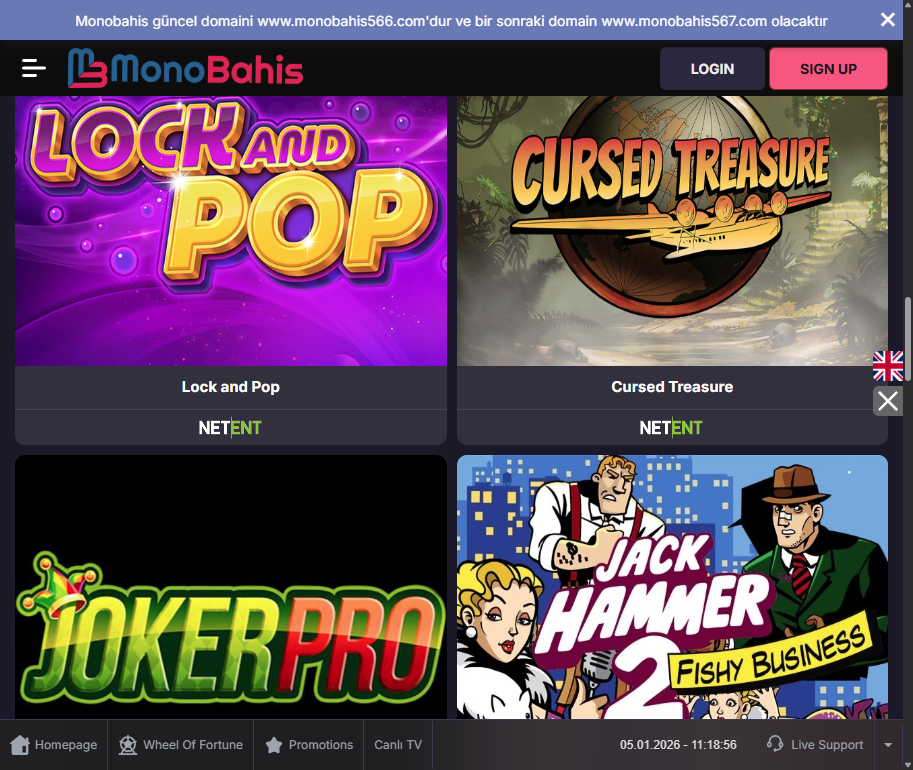Expand the bottom bar dropdown arrow
The width and height of the screenshot is (913, 770).
coord(888,744)
